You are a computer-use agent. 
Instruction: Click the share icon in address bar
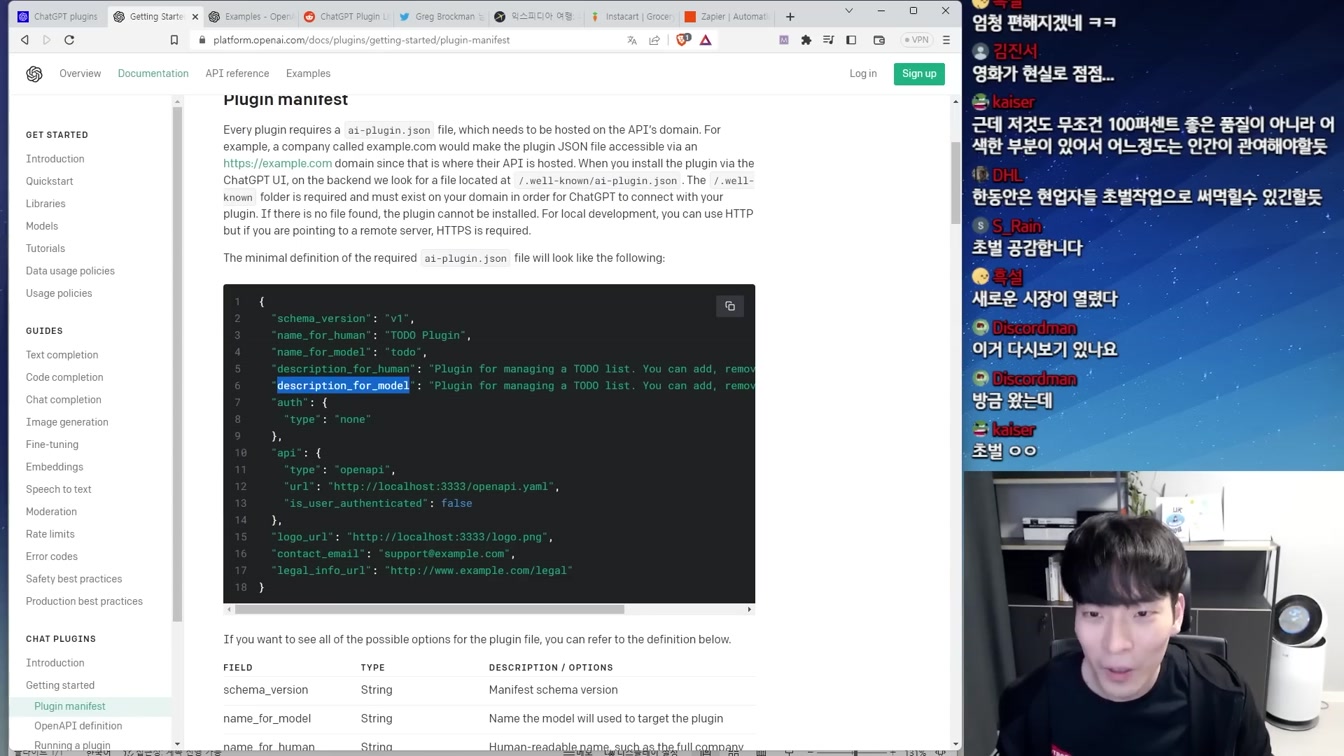click(x=655, y=40)
